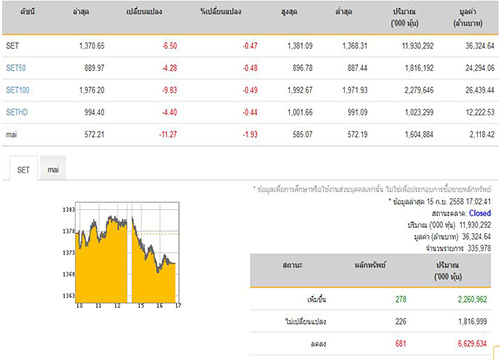Click the SET row in index table
The width and height of the screenshot is (500, 360).
(250, 46)
